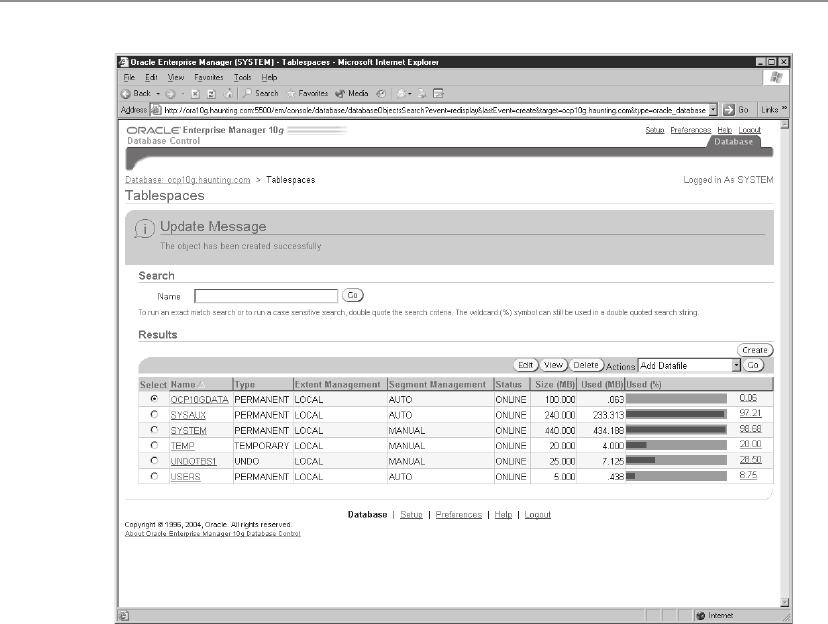Select the OCP10GDATA radio button

tap(154, 399)
